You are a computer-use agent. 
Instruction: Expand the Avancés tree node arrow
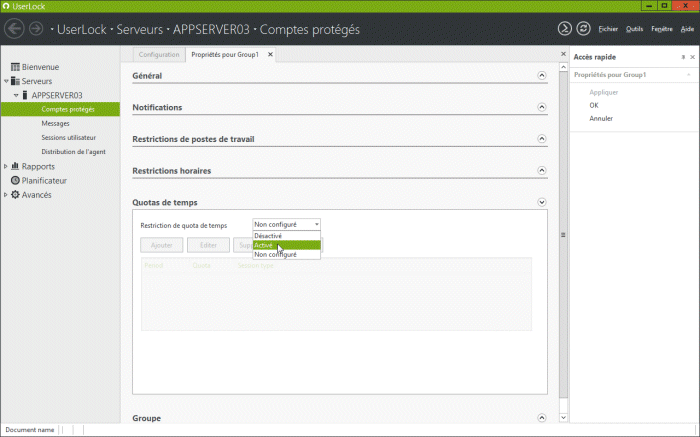coord(6,195)
